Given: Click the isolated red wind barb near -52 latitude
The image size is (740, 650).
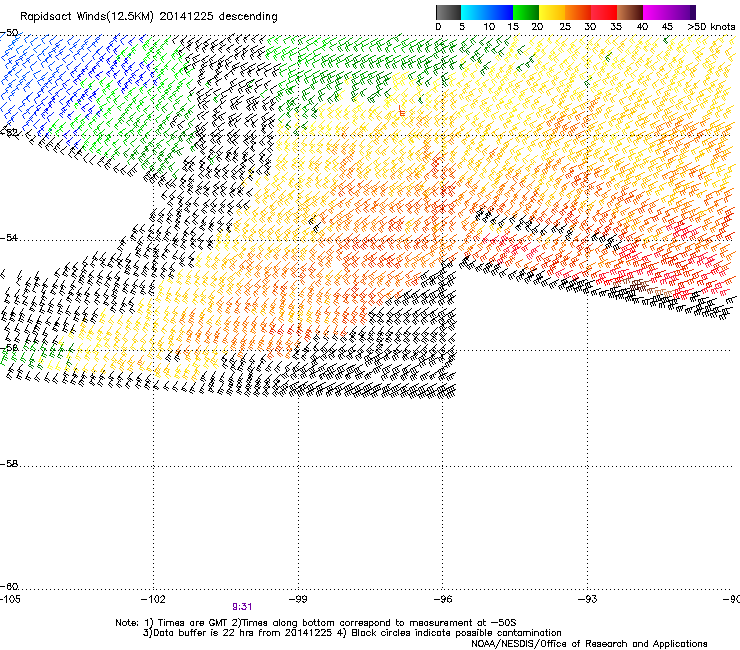Looking at the screenshot, I should (401, 111).
